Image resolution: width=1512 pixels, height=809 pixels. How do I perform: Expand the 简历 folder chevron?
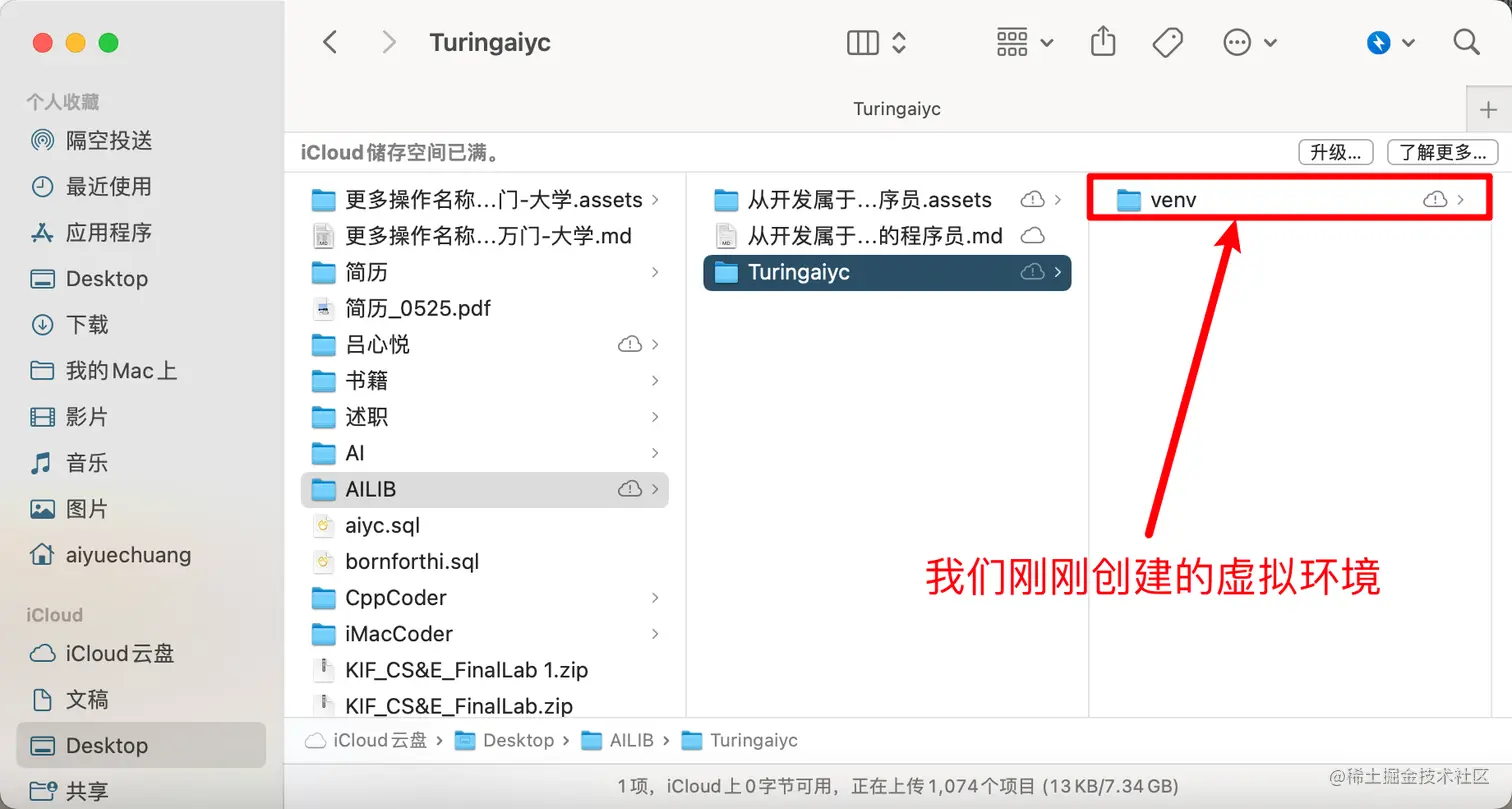[655, 272]
